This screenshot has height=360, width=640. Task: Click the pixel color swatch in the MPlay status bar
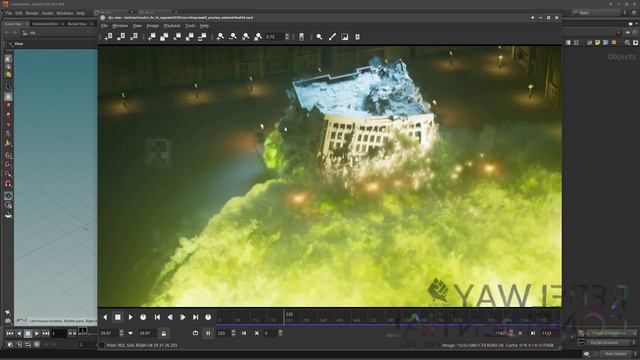click(102, 345)
